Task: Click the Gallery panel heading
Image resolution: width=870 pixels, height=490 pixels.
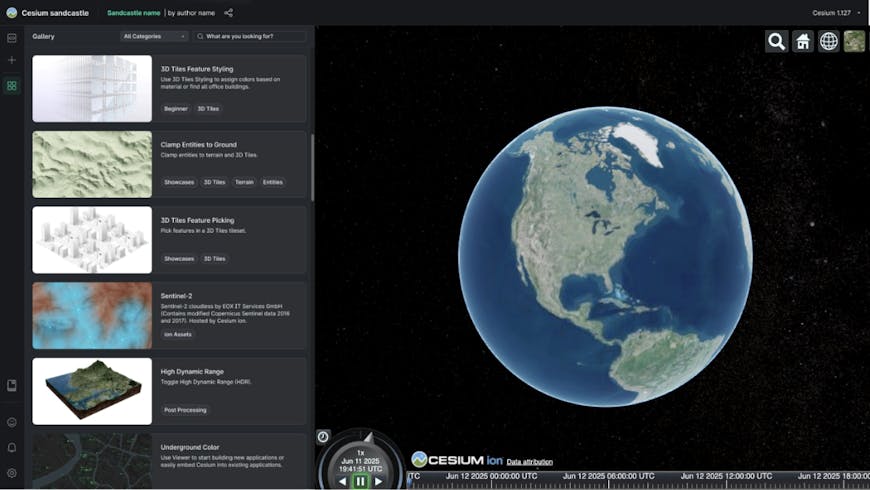Action: coord(43,36)
